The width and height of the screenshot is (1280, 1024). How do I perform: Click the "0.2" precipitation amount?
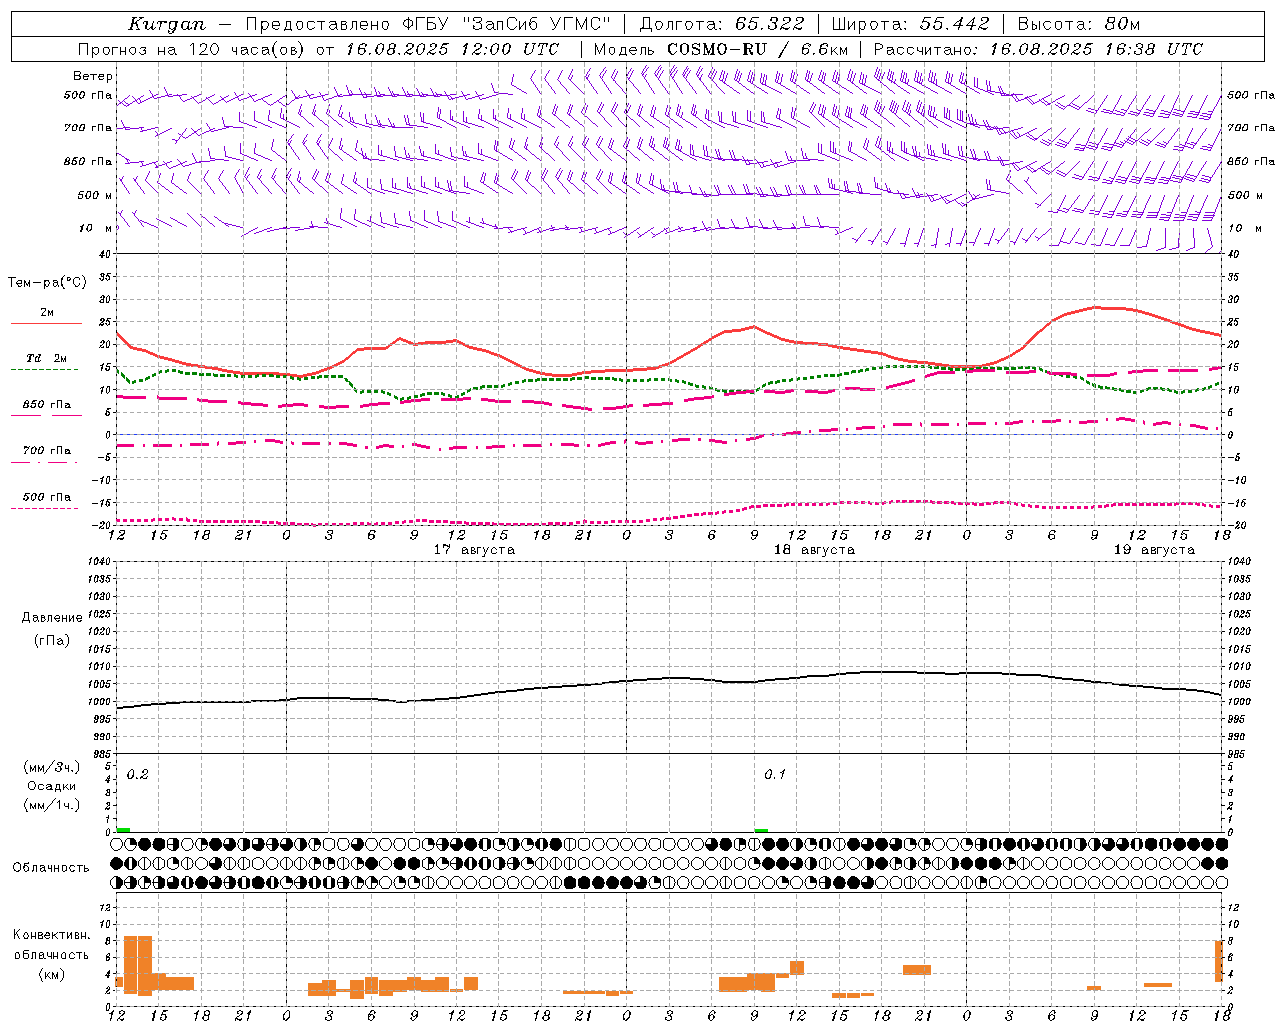coord(138,774)
